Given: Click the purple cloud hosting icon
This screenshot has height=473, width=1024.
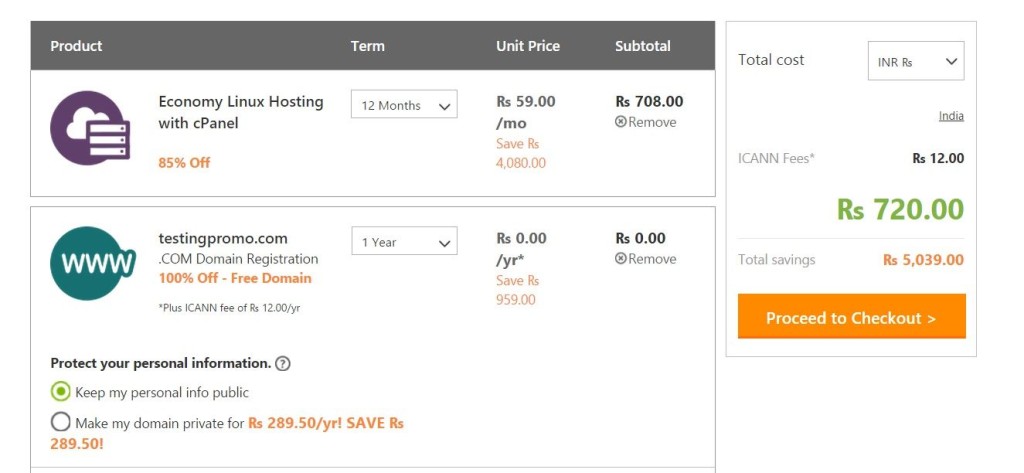Looking at the screenshot, I should coord(91,128).
